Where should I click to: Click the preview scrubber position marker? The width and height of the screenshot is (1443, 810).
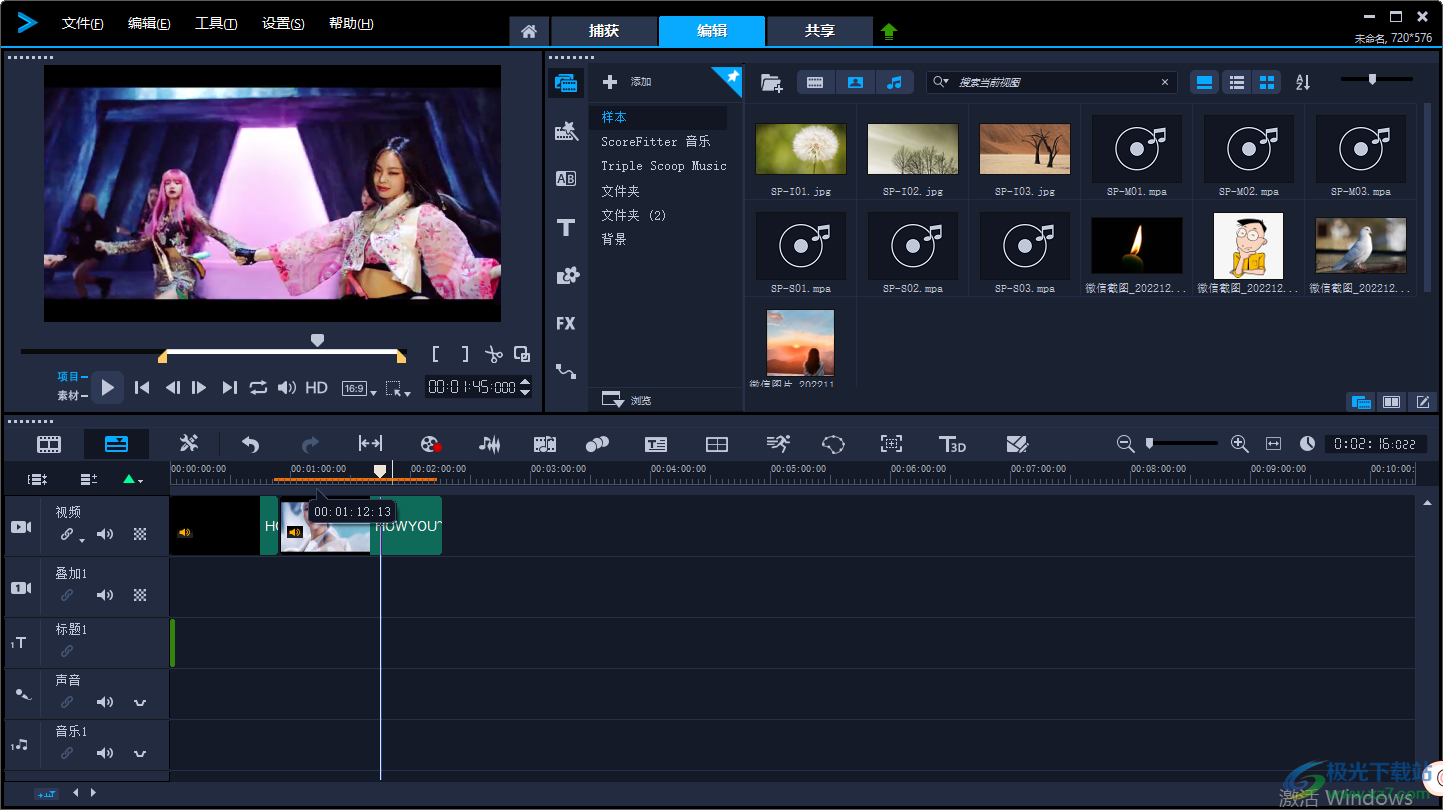318,340
